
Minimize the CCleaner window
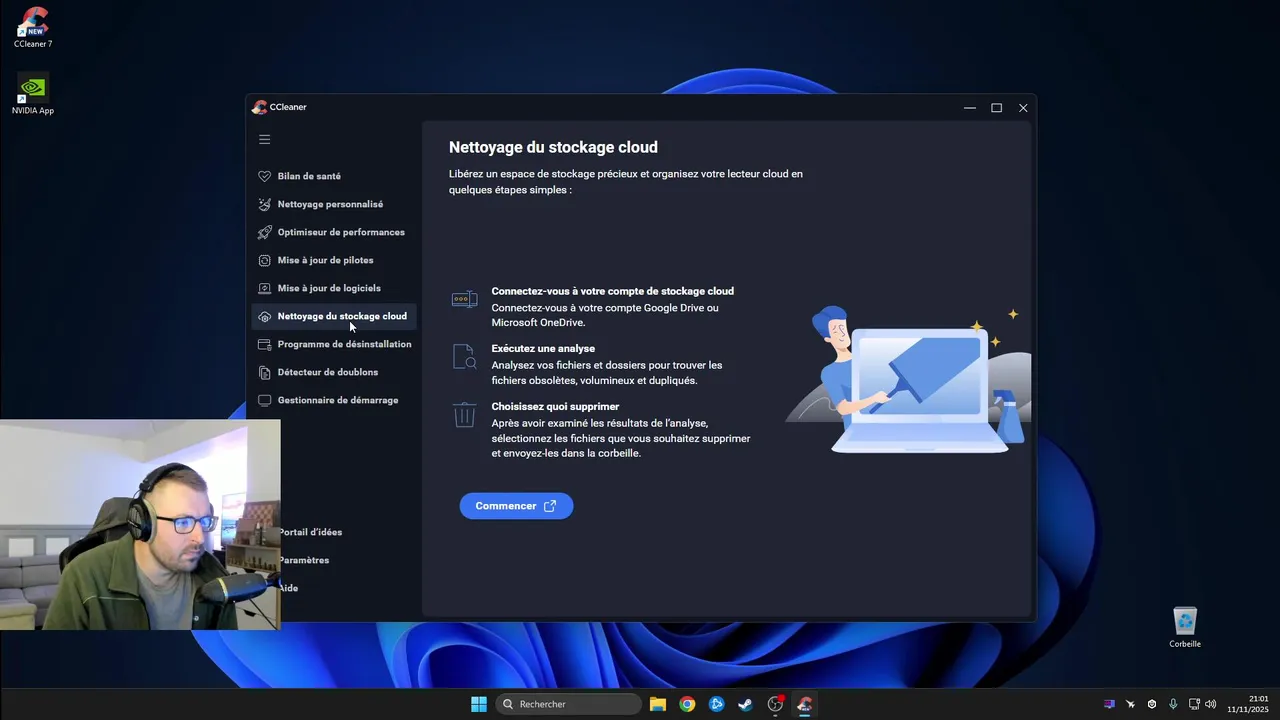tap(969, 108)
